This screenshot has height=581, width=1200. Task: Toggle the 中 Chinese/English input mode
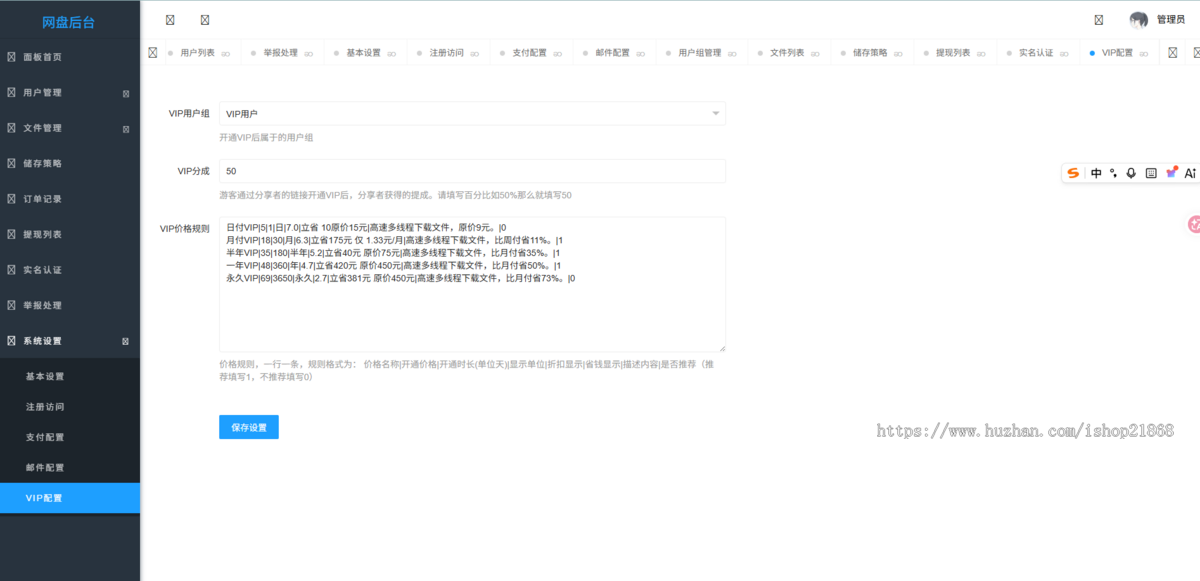pos(1096,173)
